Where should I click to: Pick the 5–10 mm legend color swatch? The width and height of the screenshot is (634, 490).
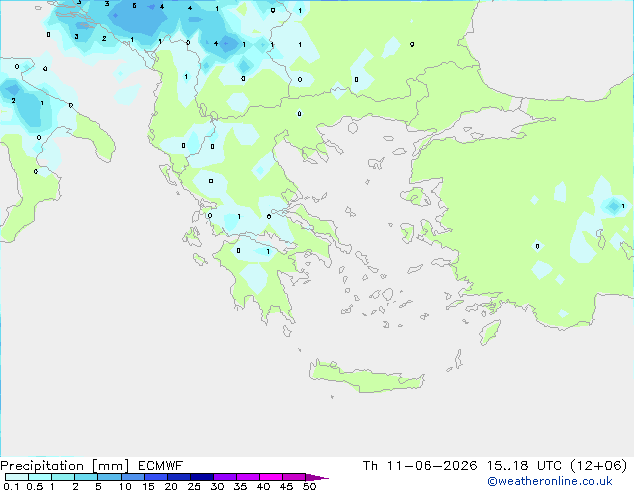tap(109, 477)
